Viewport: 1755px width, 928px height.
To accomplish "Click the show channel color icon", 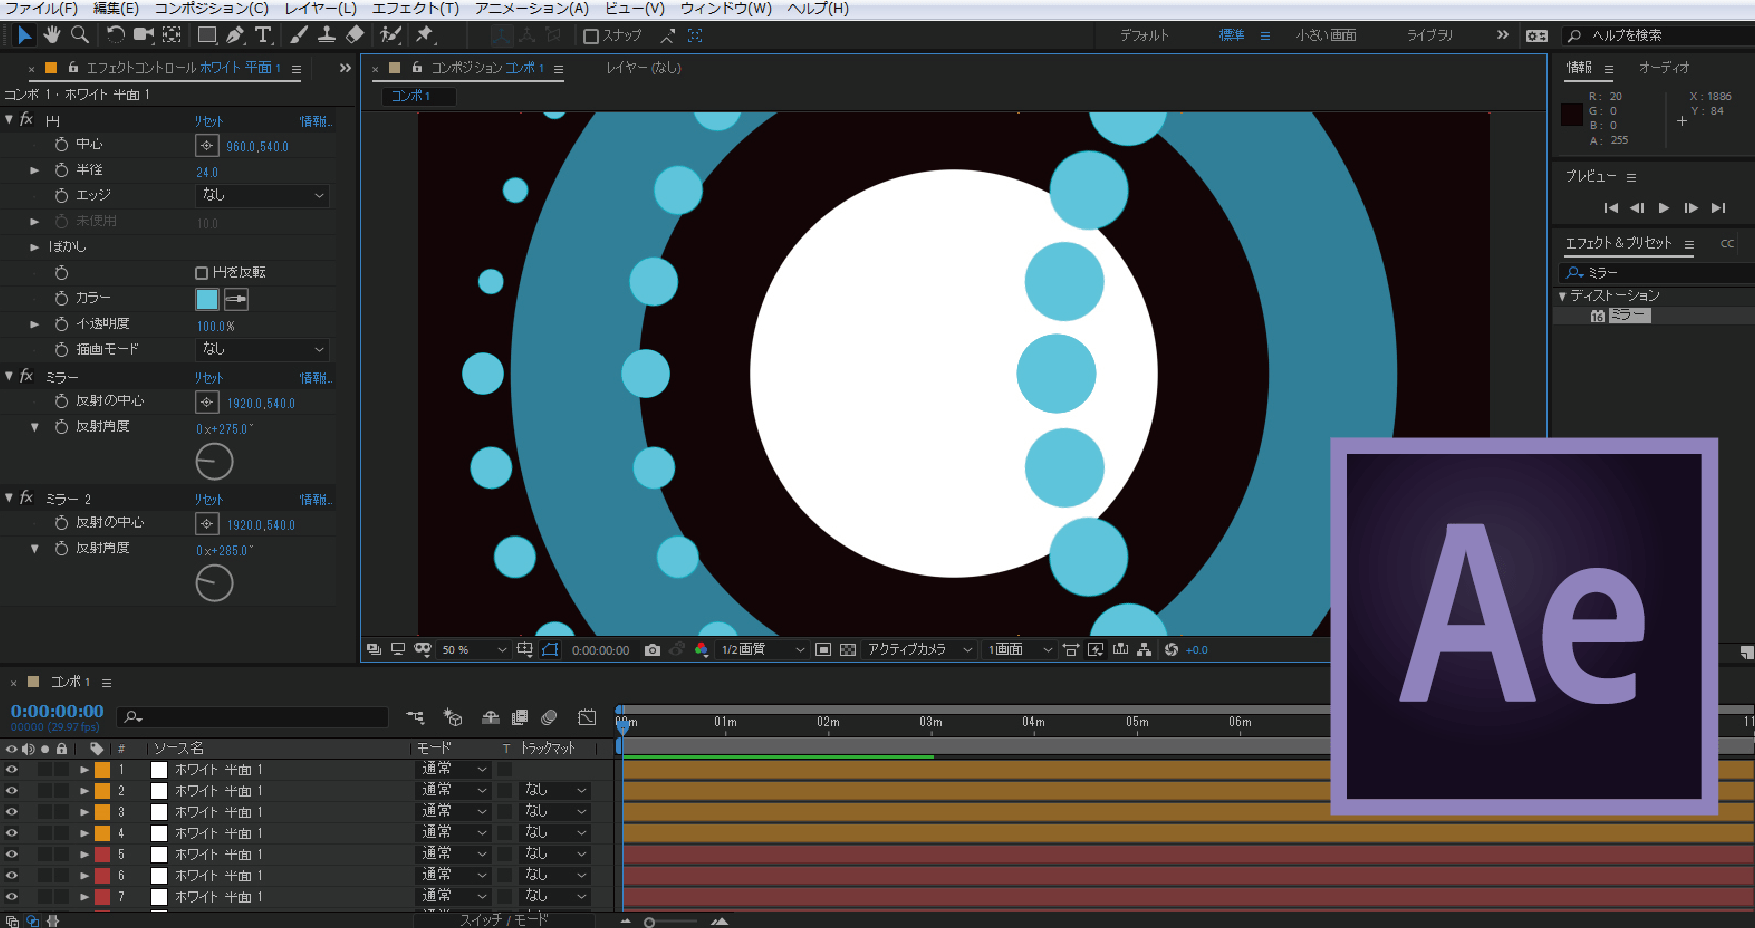I will click(701, 650).
